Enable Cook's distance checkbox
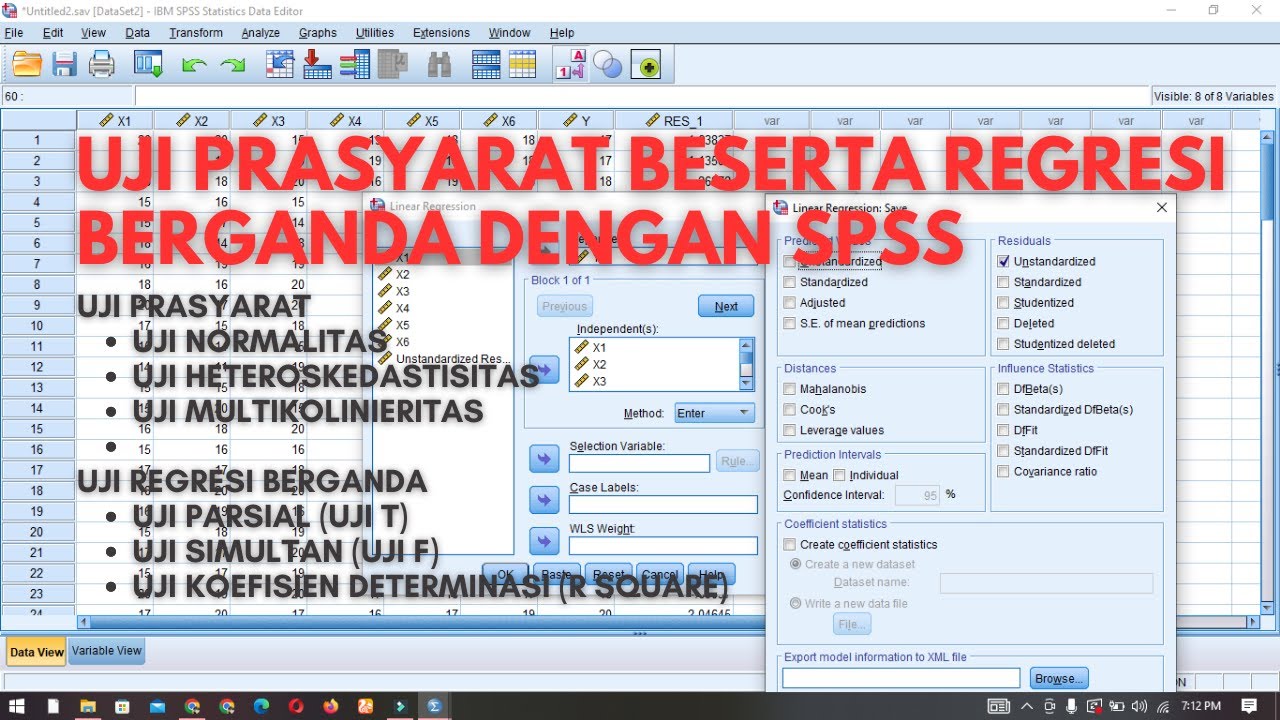The height and width of the screenshot is (720, 1280). click(x=790, y=409)
